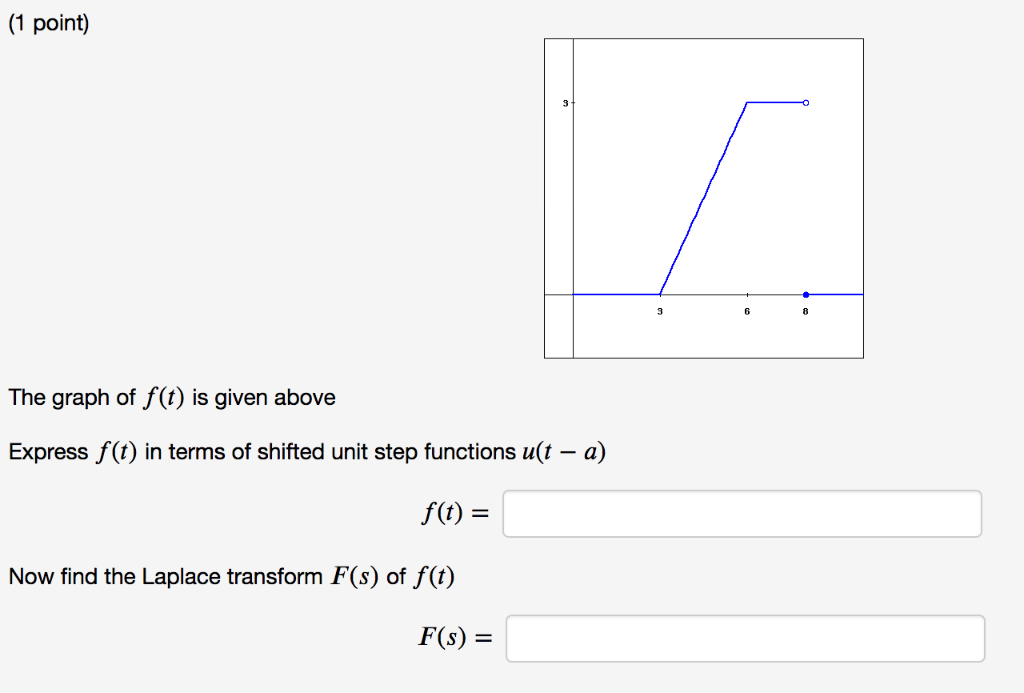Click the graph image border
This screenshot has width=1024, height=693.
703,38
